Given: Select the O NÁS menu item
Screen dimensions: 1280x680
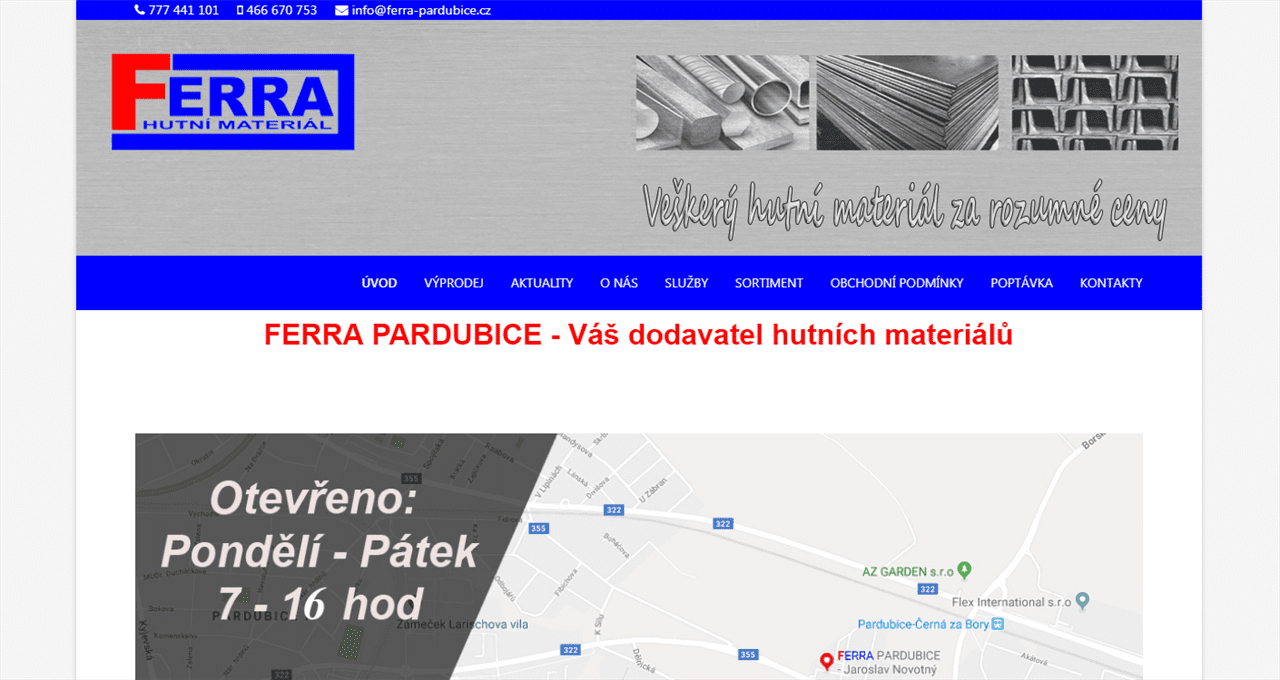Looking at the screenshot, I should [x=619, y=283].
